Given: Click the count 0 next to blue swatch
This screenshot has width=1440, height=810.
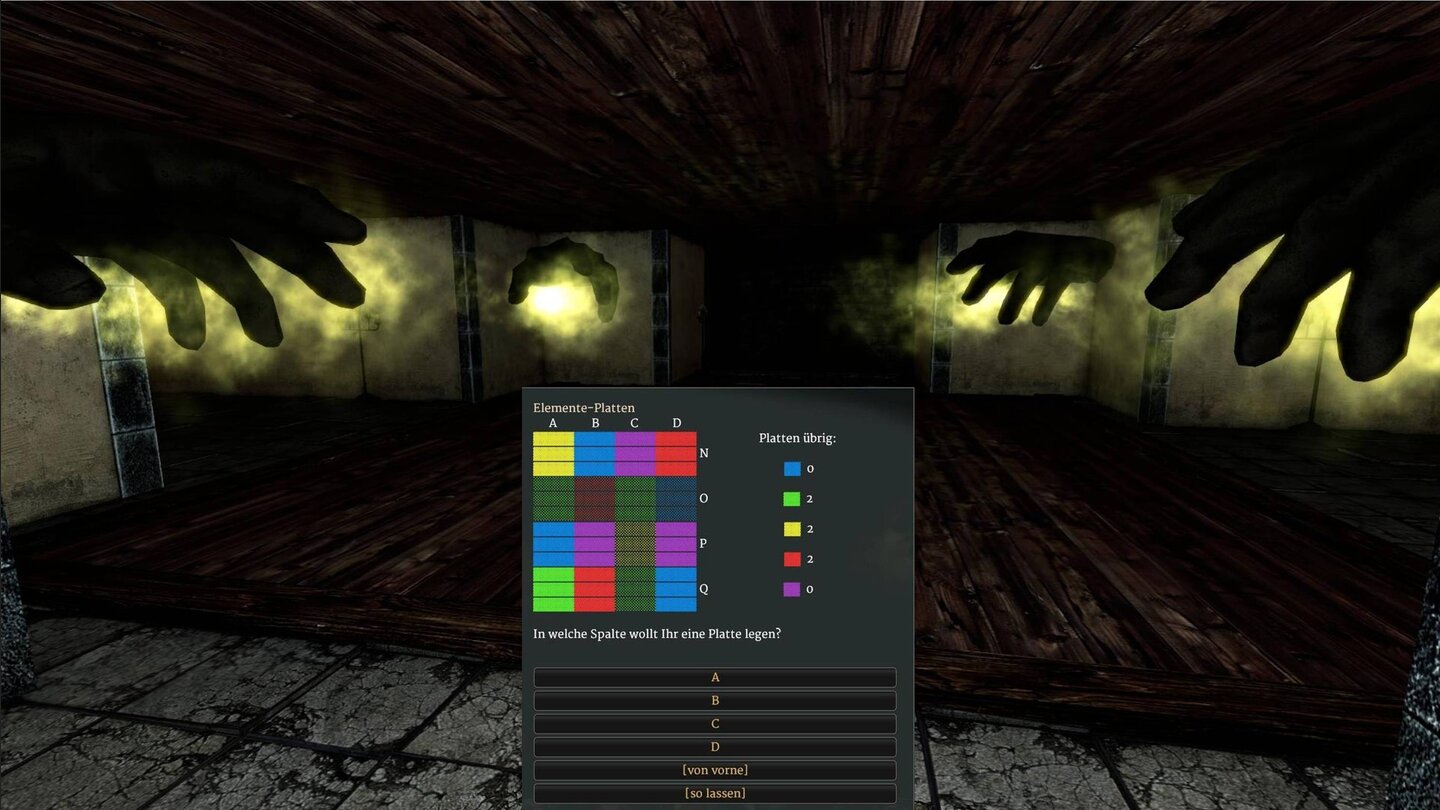Looking at the screenshot, I should click(x=810, y=469).
